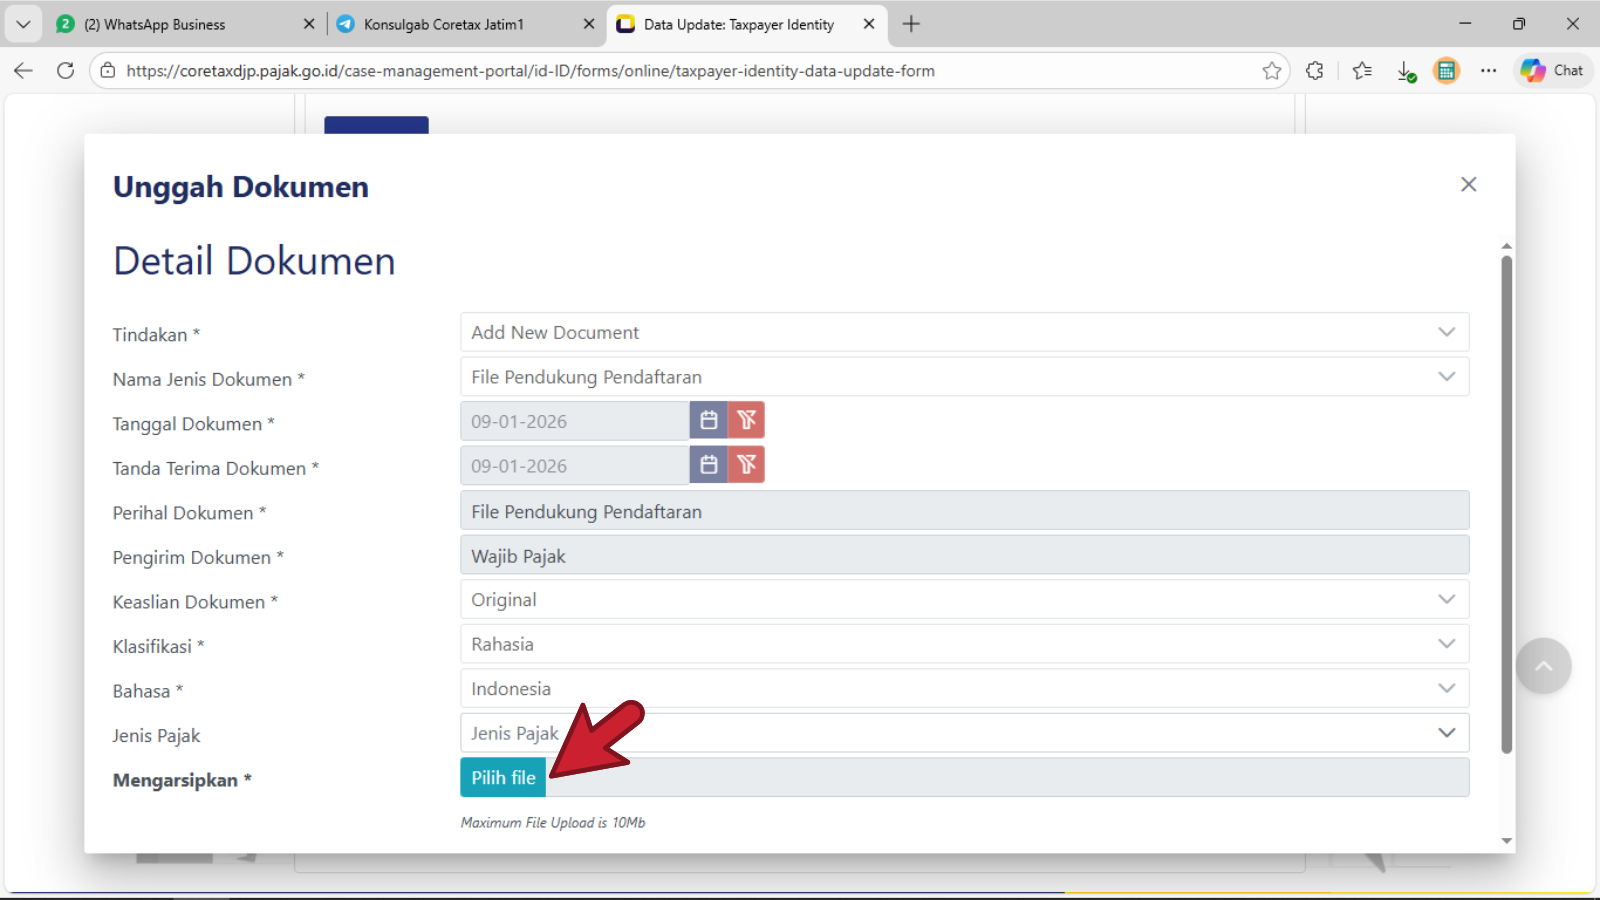Click the scroll-to-top round arrow button
The height and width of the screenshot is (900, 1600).
coord(1543,666)
